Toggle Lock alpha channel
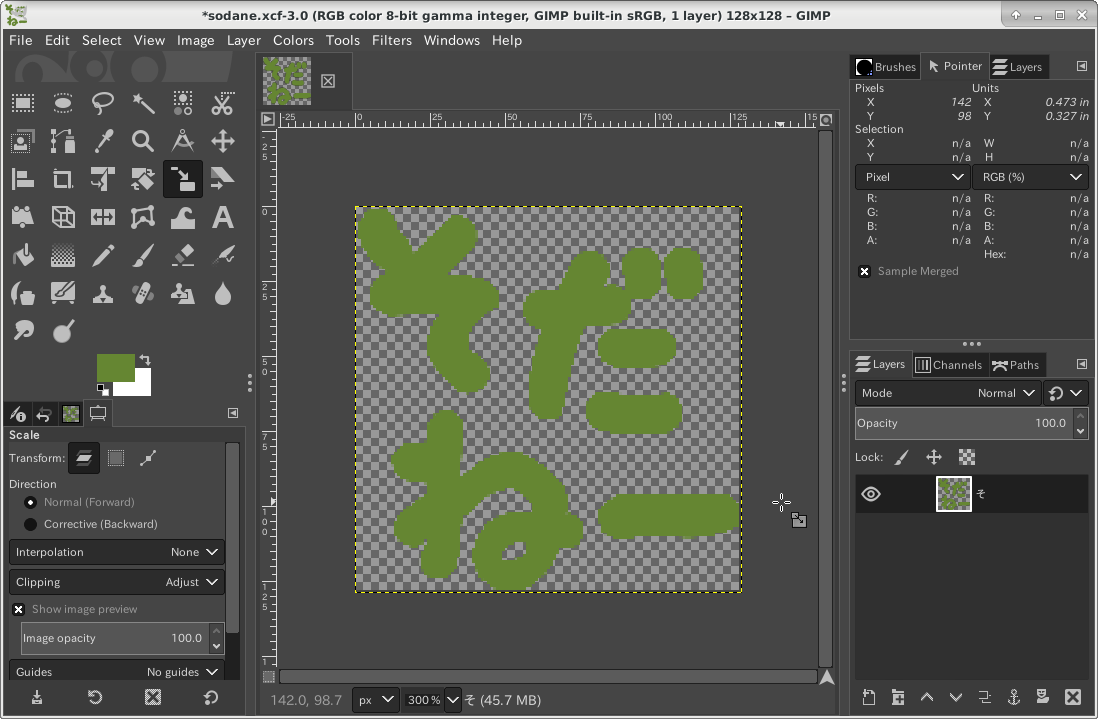Viewport: 1098px width, 719px height. tap(966, 457)
